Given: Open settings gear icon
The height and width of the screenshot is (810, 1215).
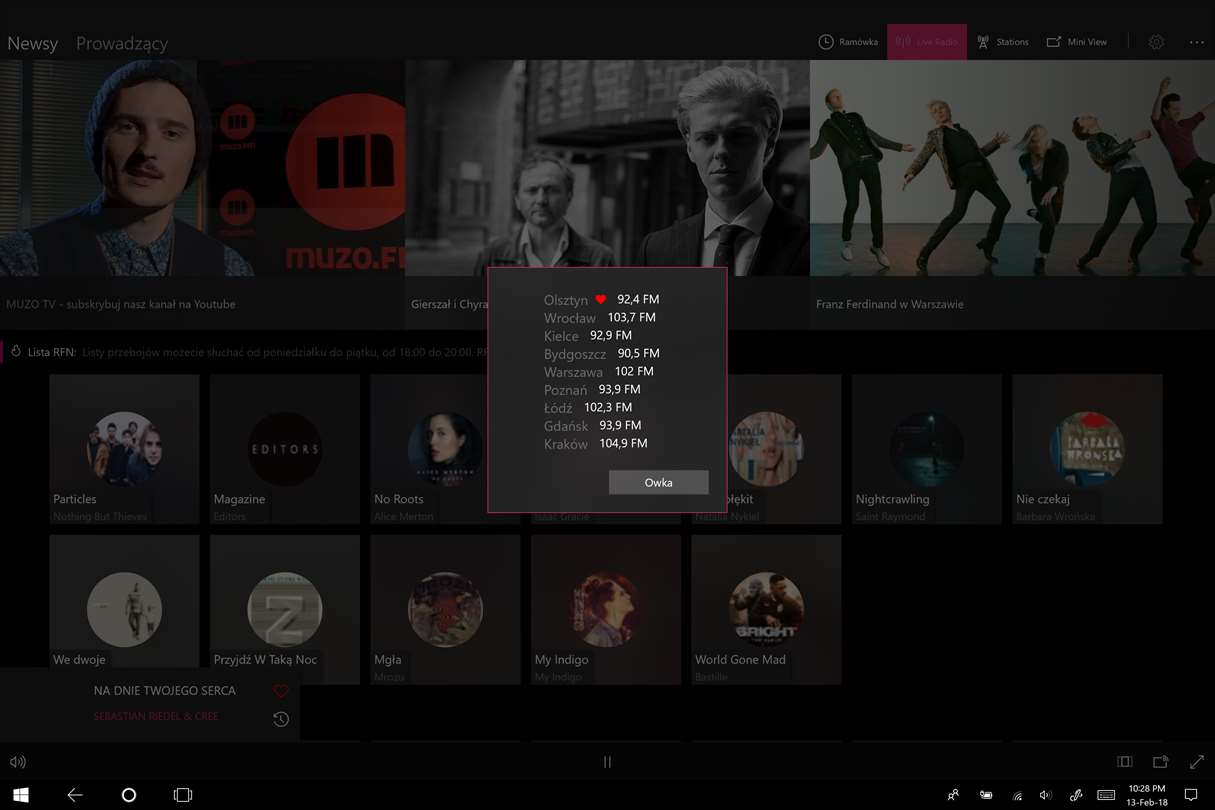Looking at the screenshot, I should (1156, 42).
